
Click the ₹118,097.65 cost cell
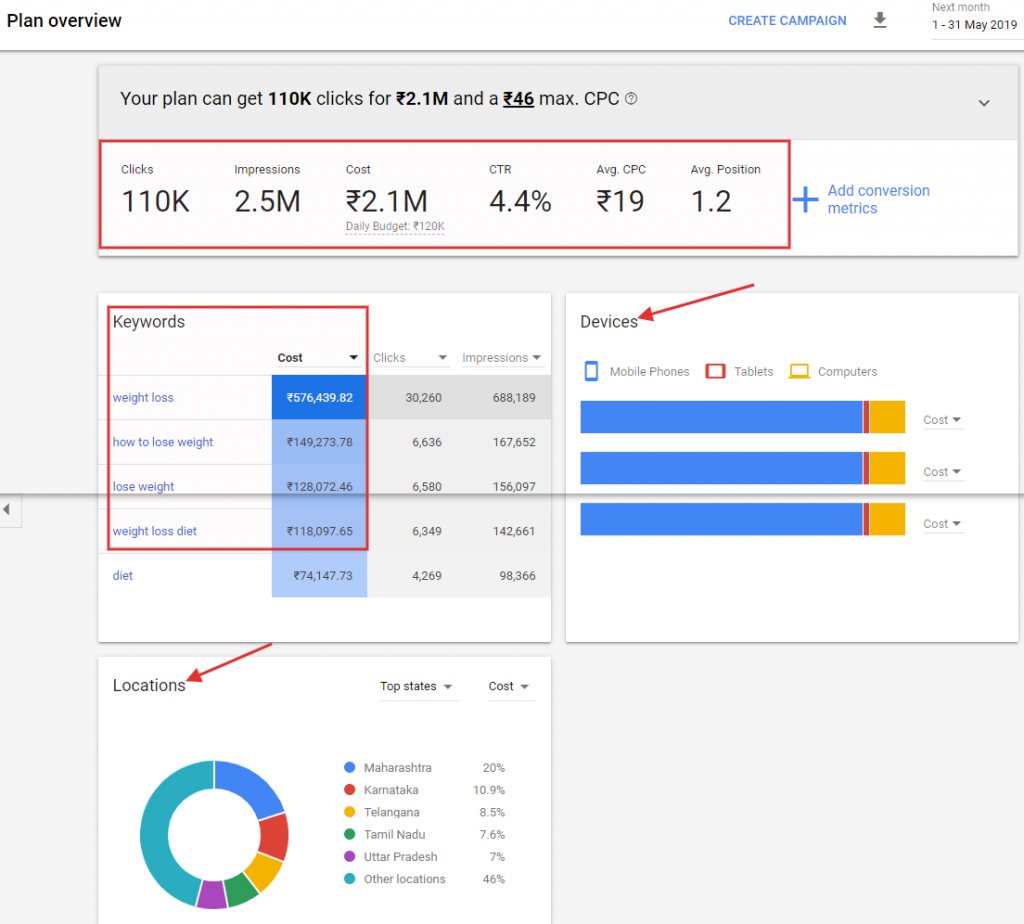click(x=319, y=531)
